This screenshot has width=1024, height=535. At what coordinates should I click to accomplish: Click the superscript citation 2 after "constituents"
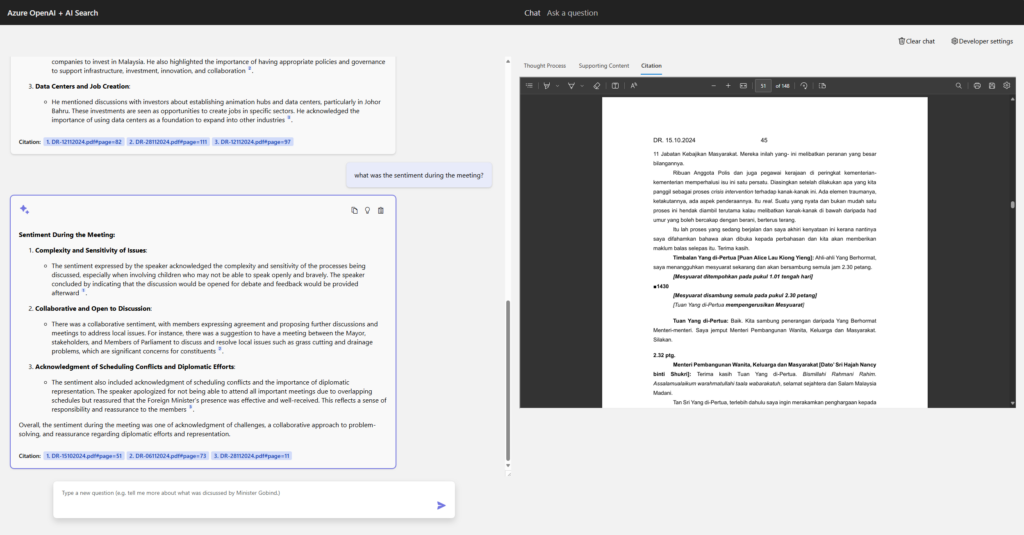pyautogui.click(x=219, y=349)
